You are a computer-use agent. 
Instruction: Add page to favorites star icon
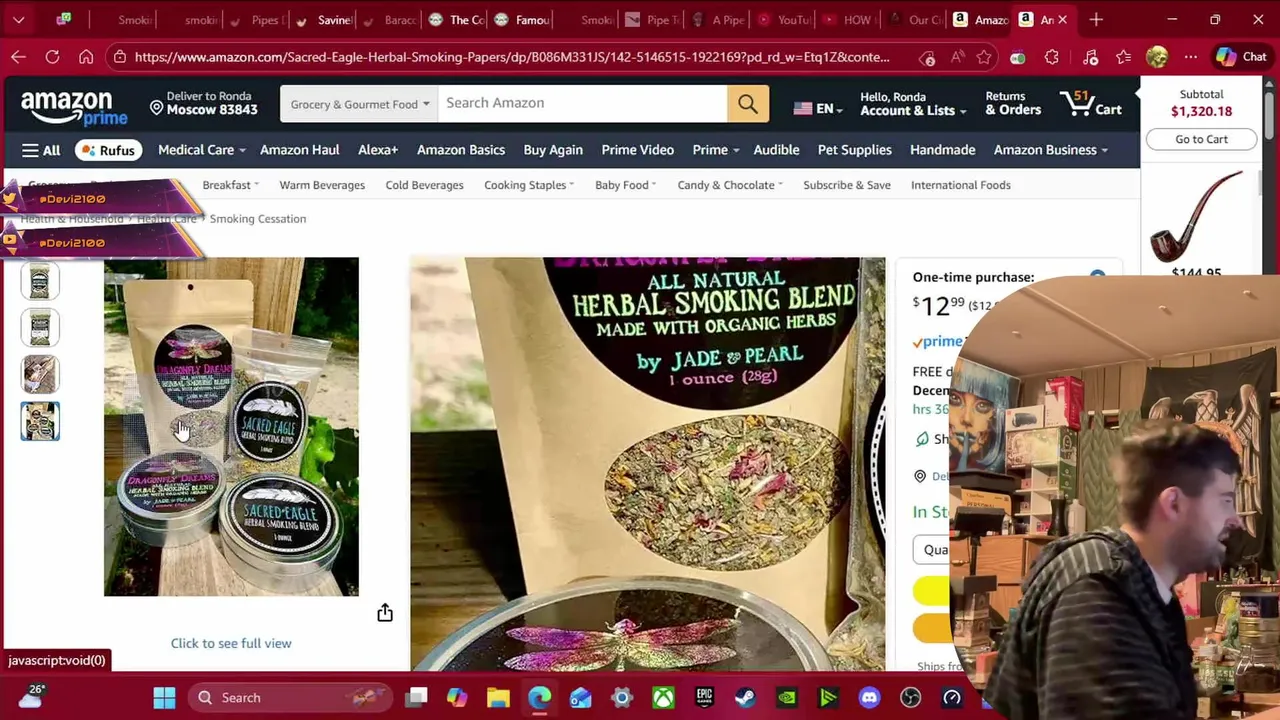pyautogui.click(x=985, y=57)
